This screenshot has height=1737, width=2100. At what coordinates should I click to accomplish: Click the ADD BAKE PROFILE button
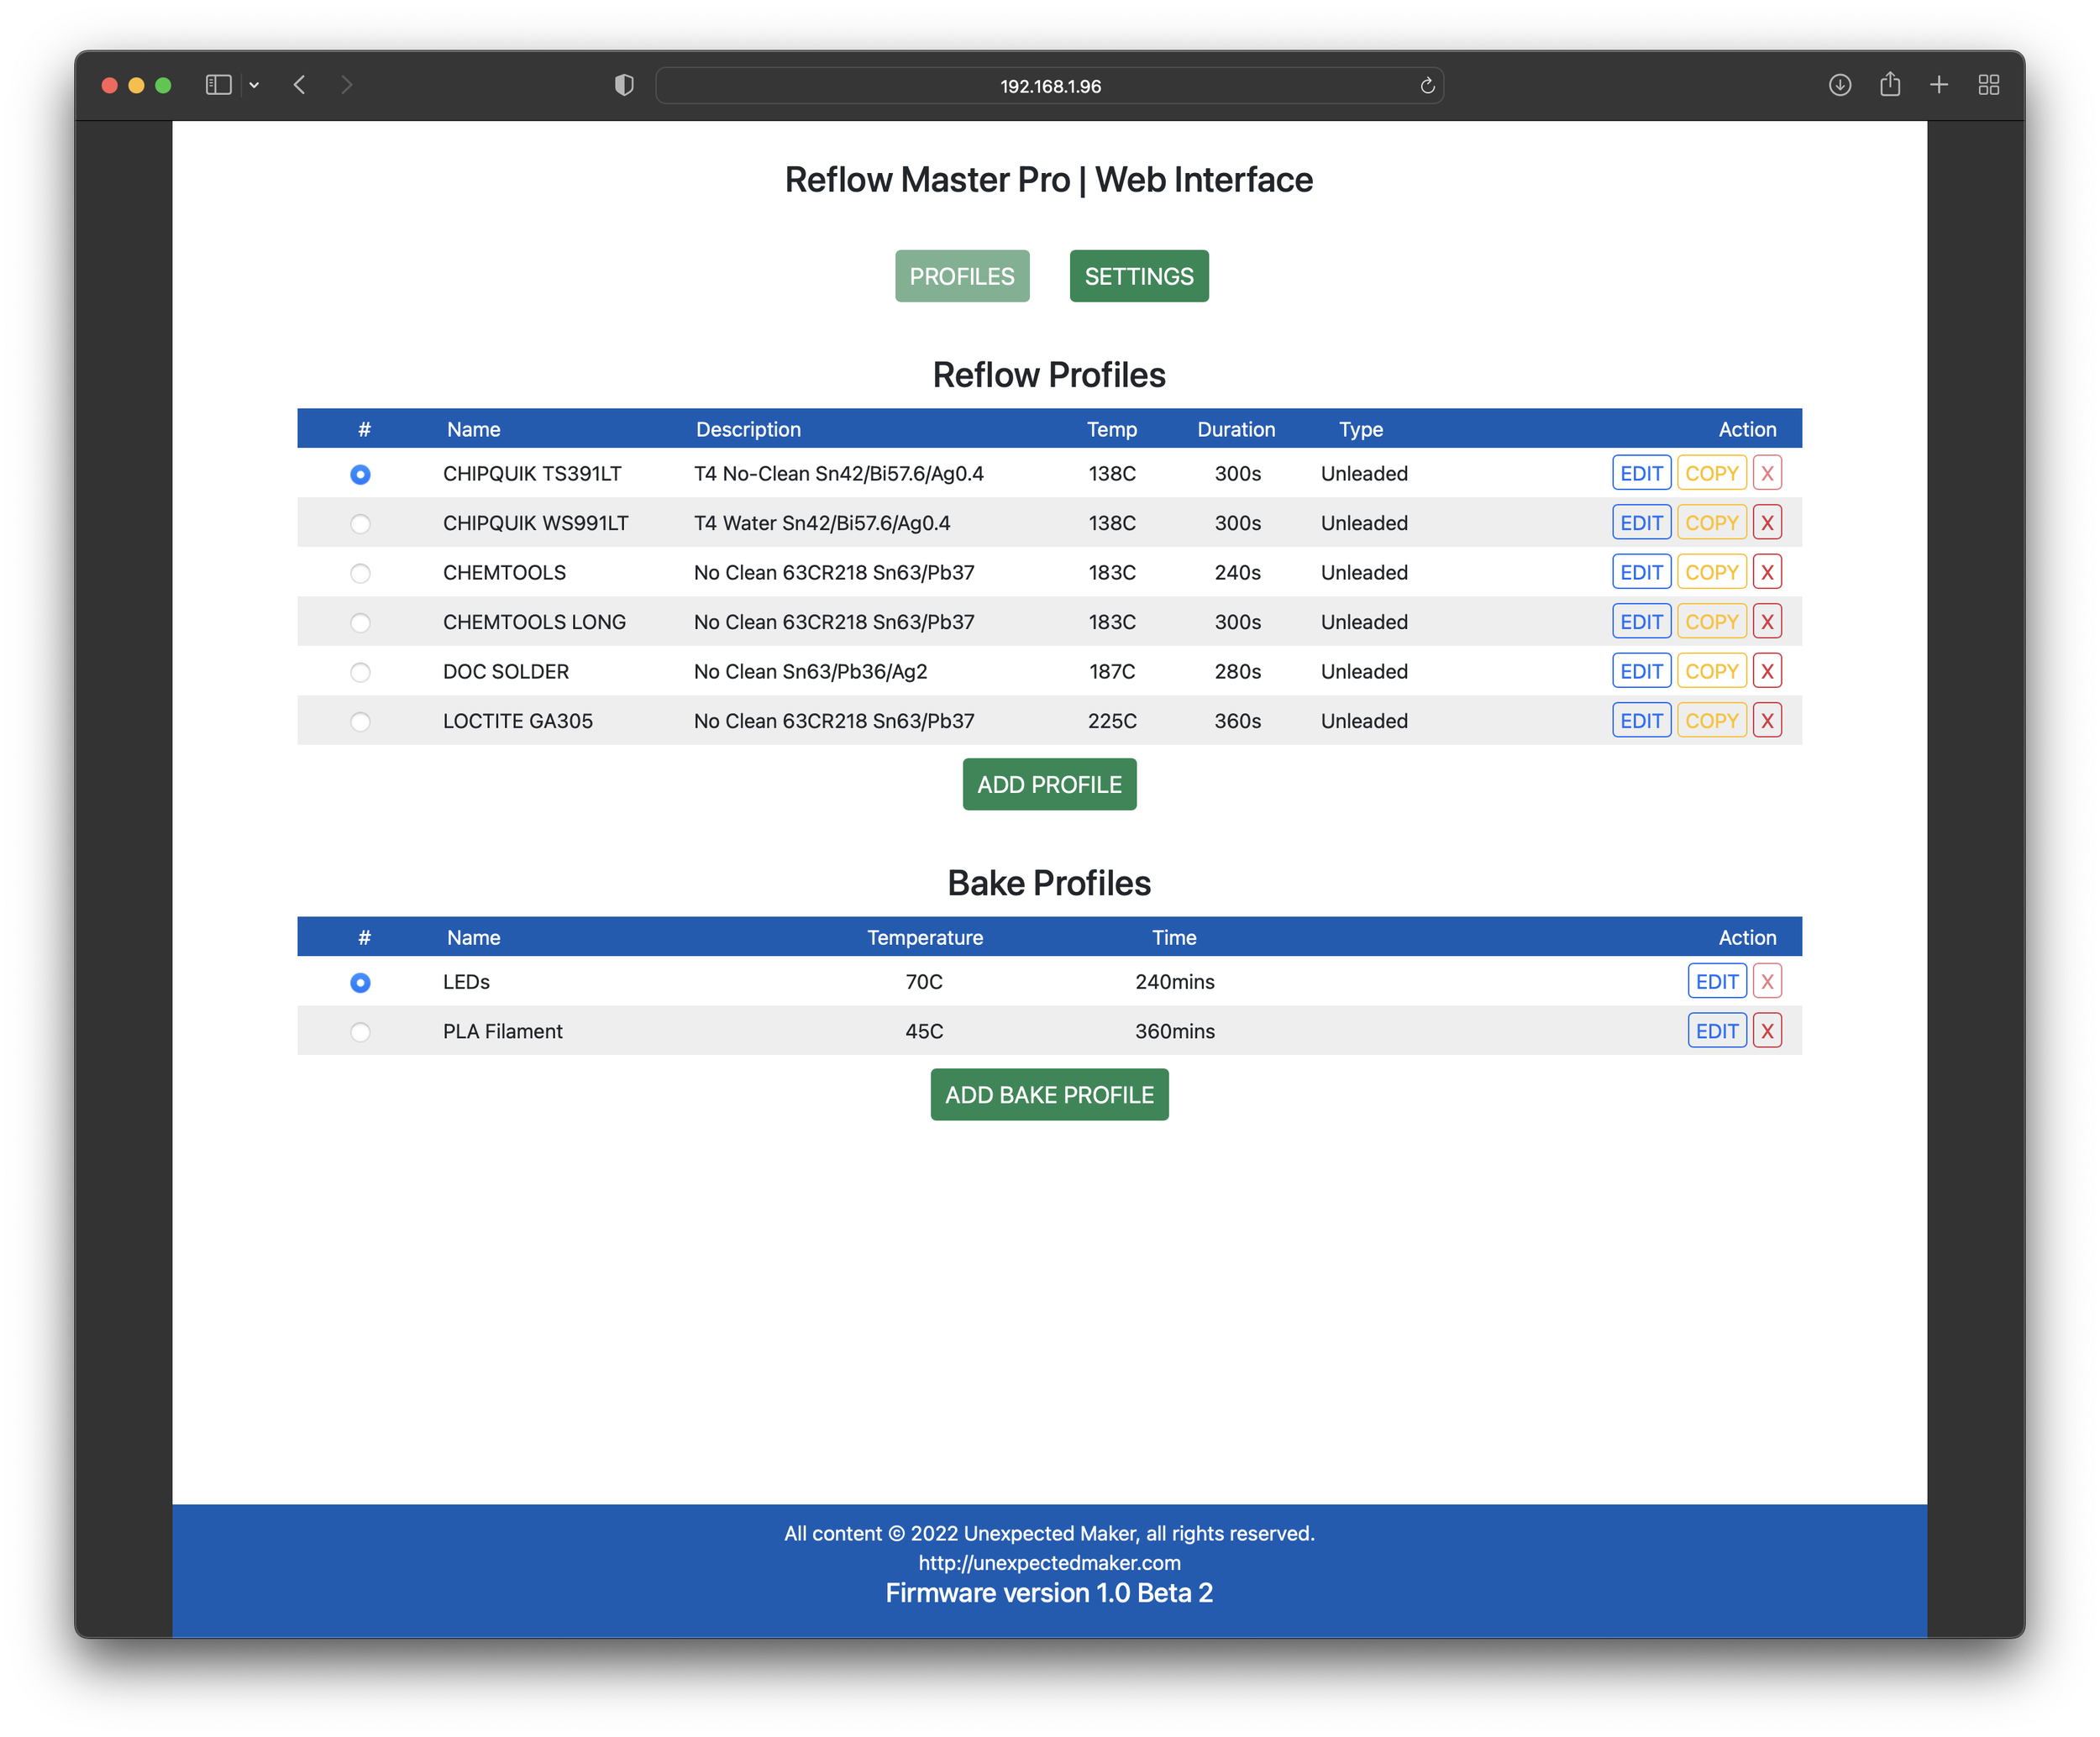1049,1095
